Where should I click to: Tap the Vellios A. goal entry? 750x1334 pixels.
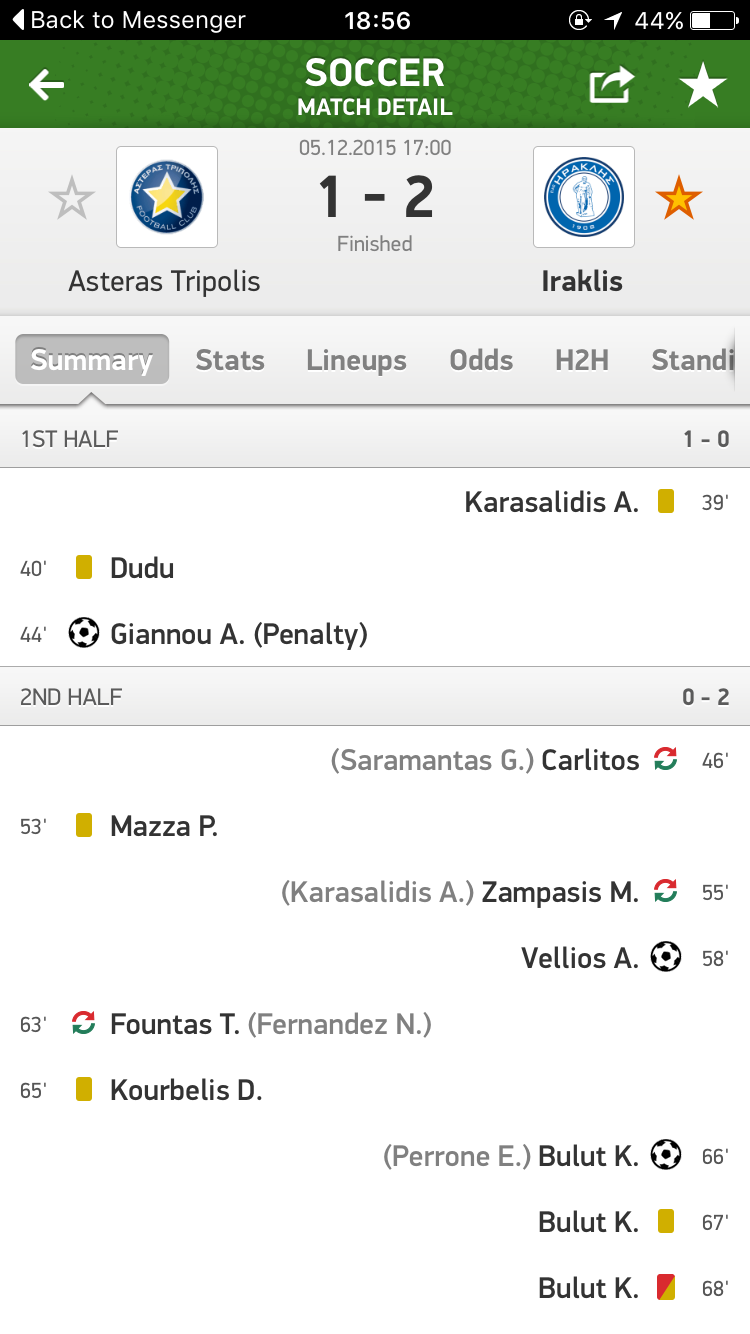580,958
